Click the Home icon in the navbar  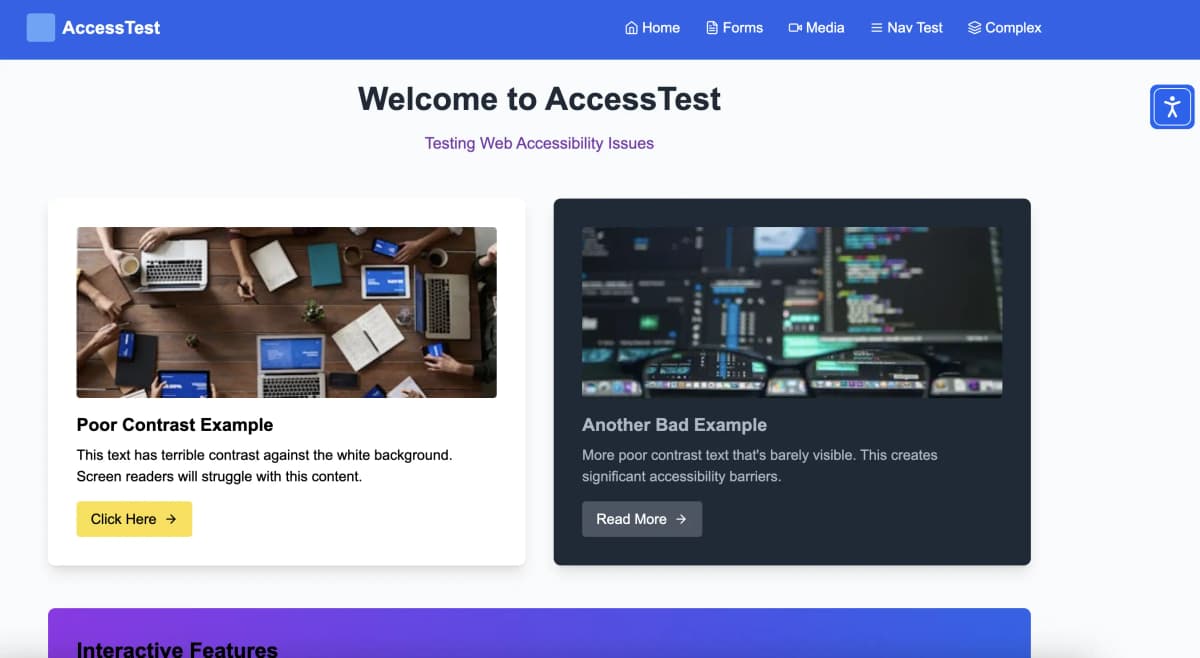[630, 28]
